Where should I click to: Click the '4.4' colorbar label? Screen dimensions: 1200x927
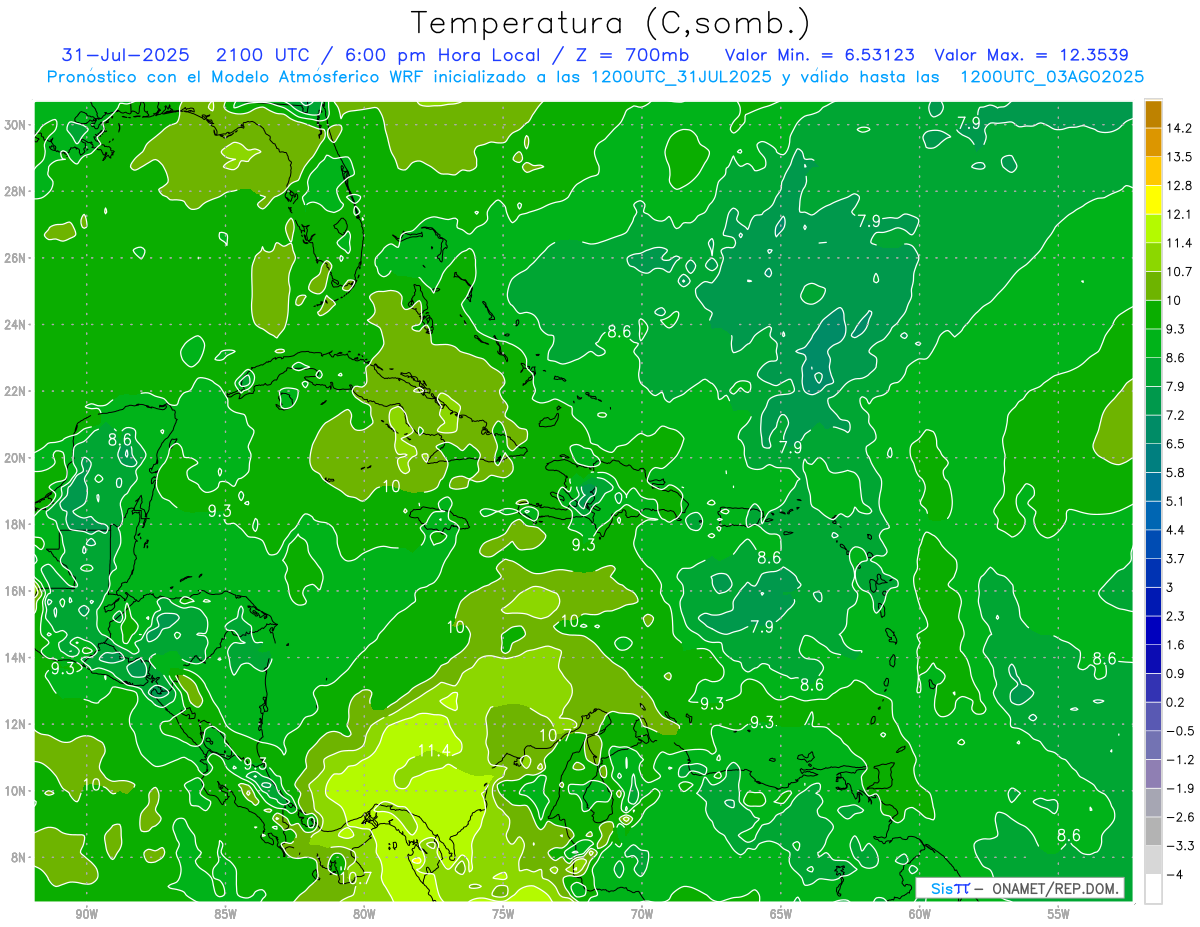click(1175, 530)
